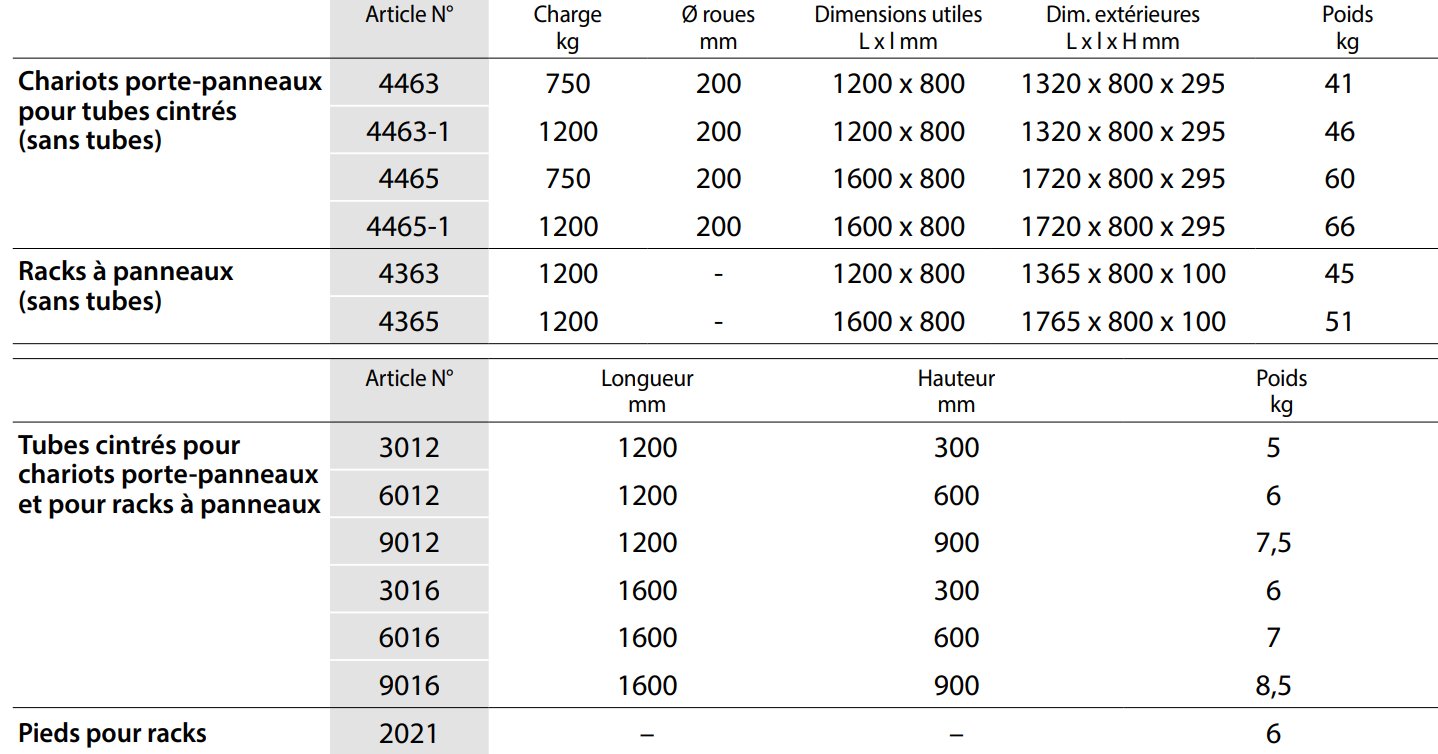Select the "Longueur mm" column header

click(x=647, y=391)
